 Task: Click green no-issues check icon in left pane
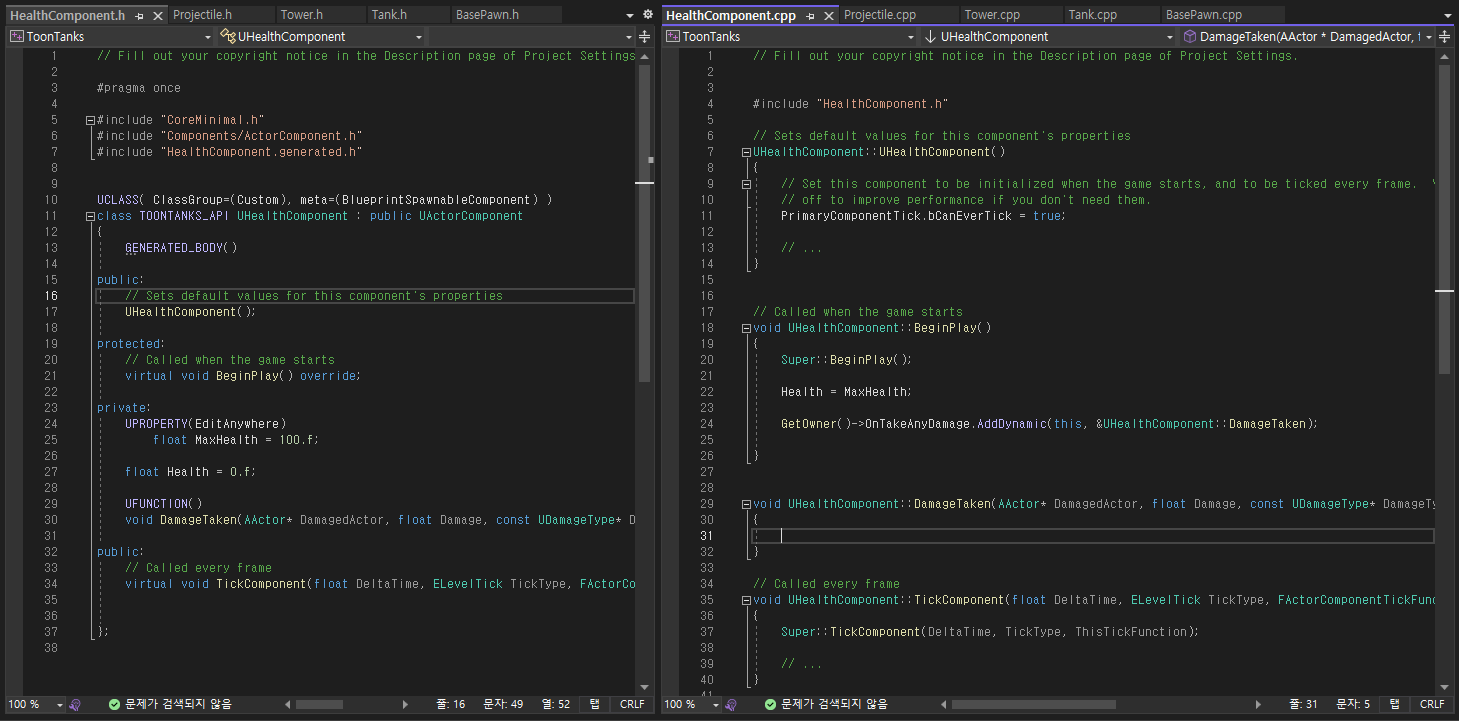click(x=114, y=704)
